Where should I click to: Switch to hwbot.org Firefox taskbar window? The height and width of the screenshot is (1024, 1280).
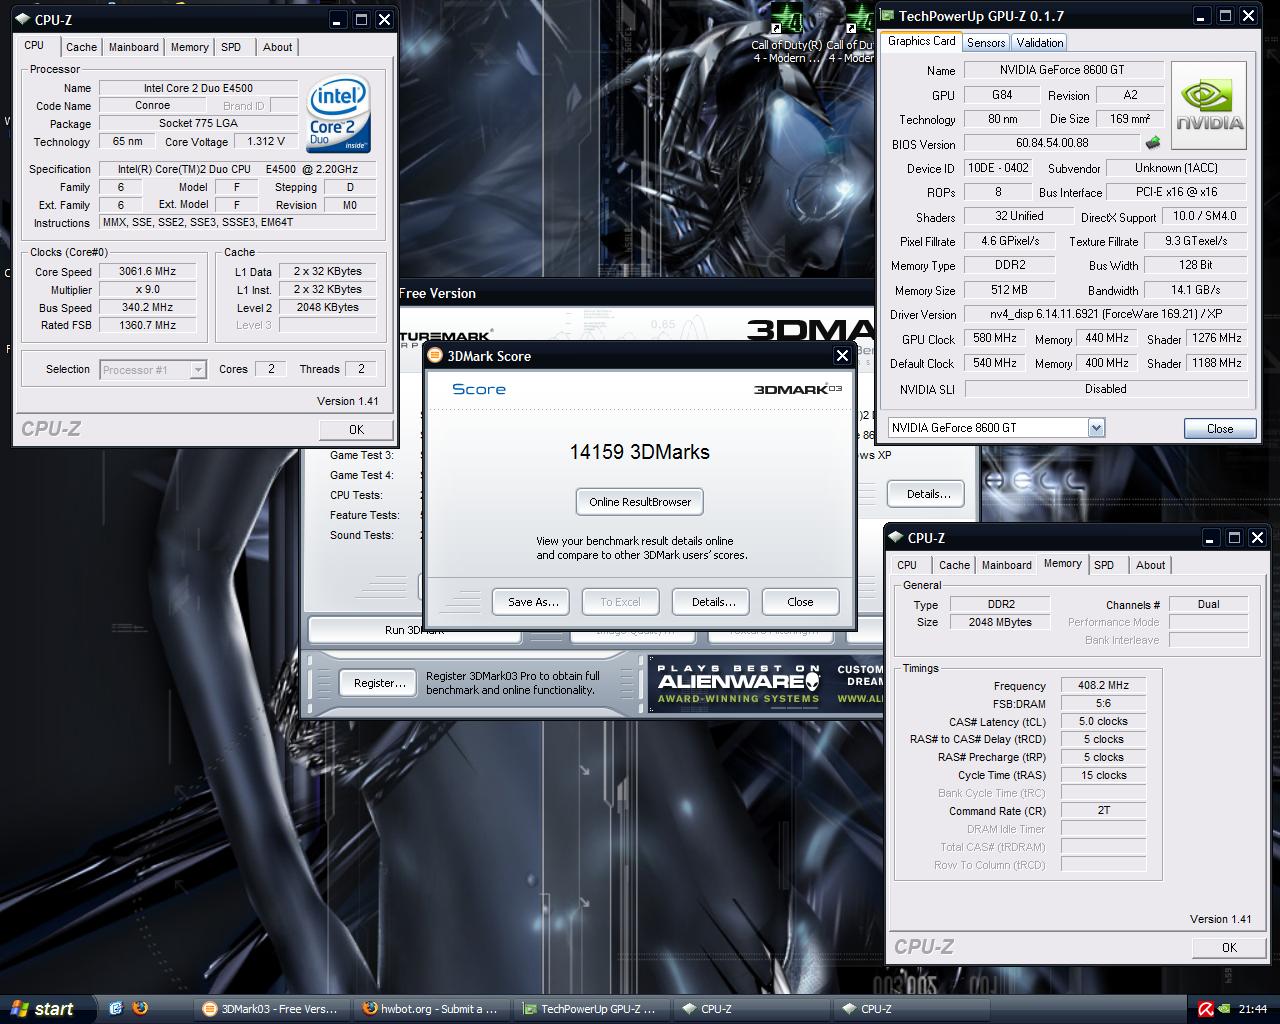[432, 1009]
